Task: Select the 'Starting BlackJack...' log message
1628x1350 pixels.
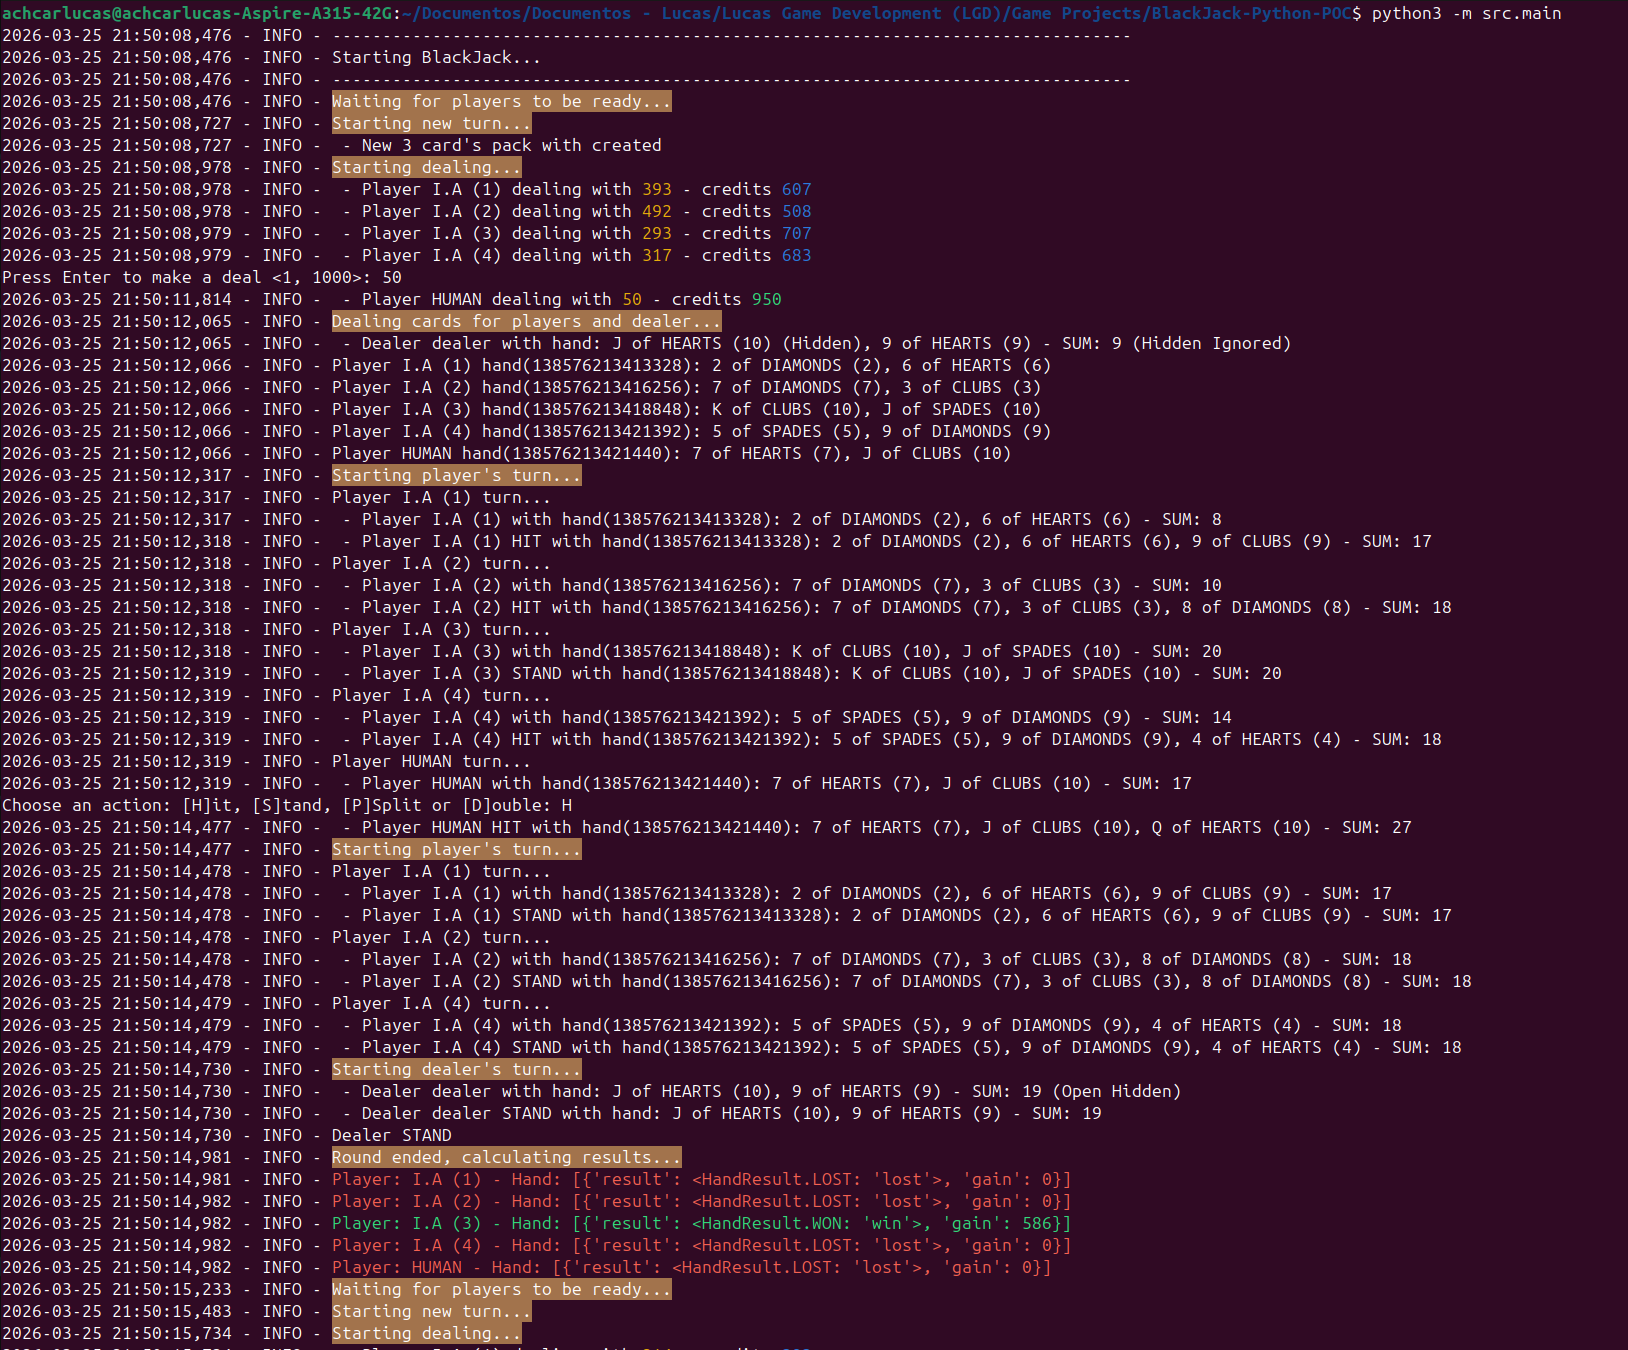Action: pos(436,57)
